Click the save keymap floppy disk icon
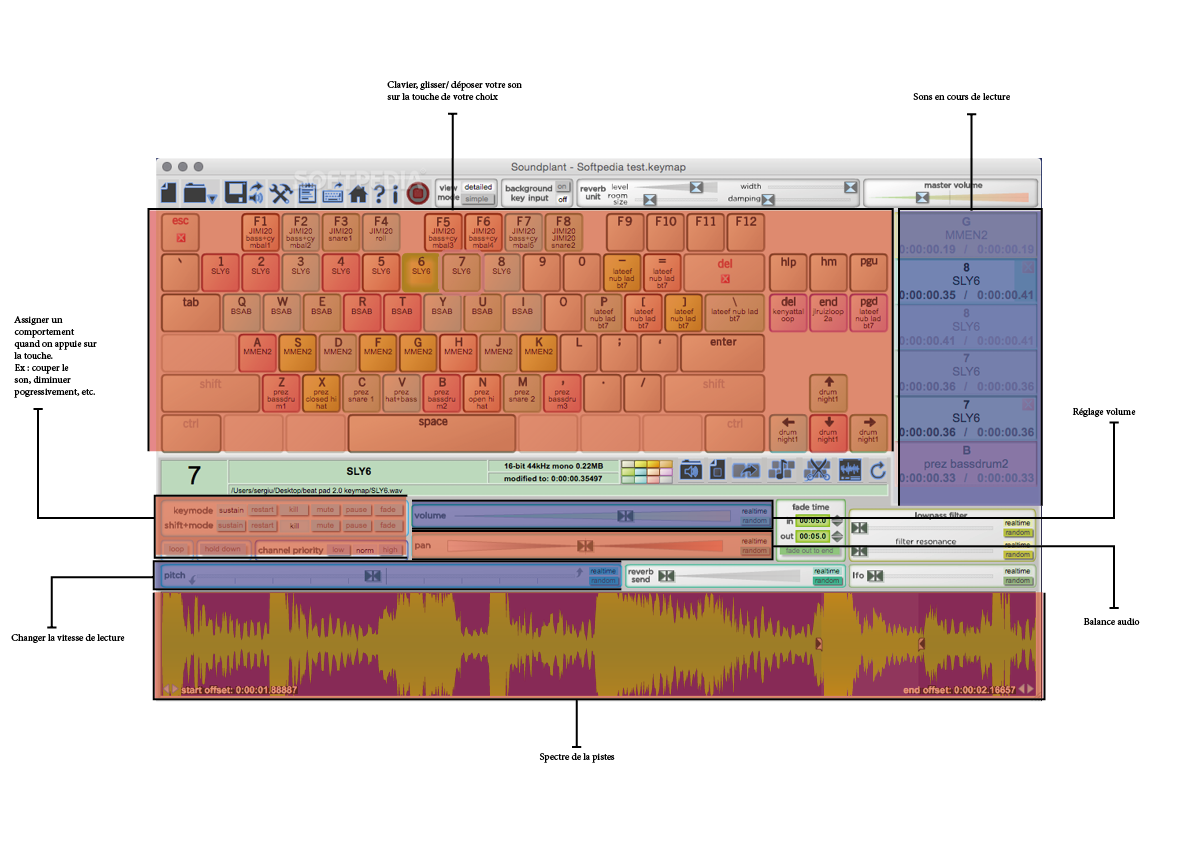The height and width of the screenshot is (842, 1191). 237,193
